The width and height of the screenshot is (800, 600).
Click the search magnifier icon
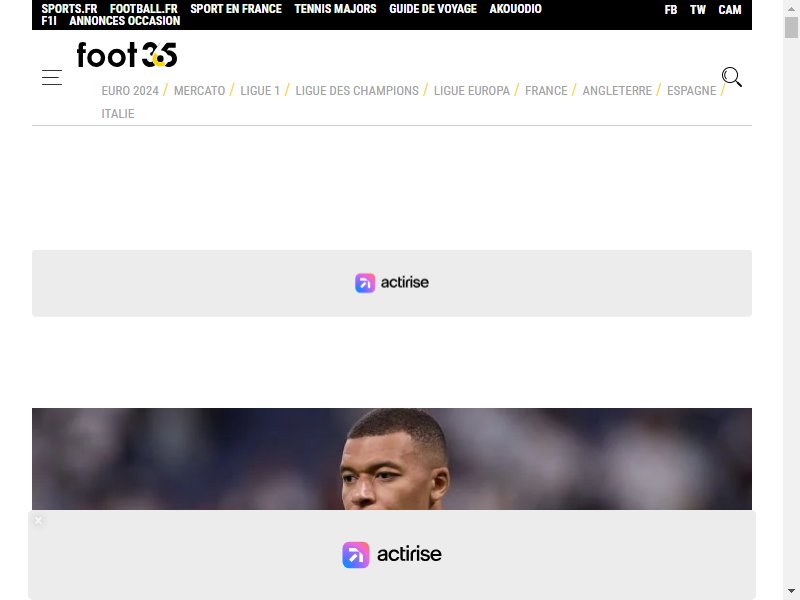[732, 77]
